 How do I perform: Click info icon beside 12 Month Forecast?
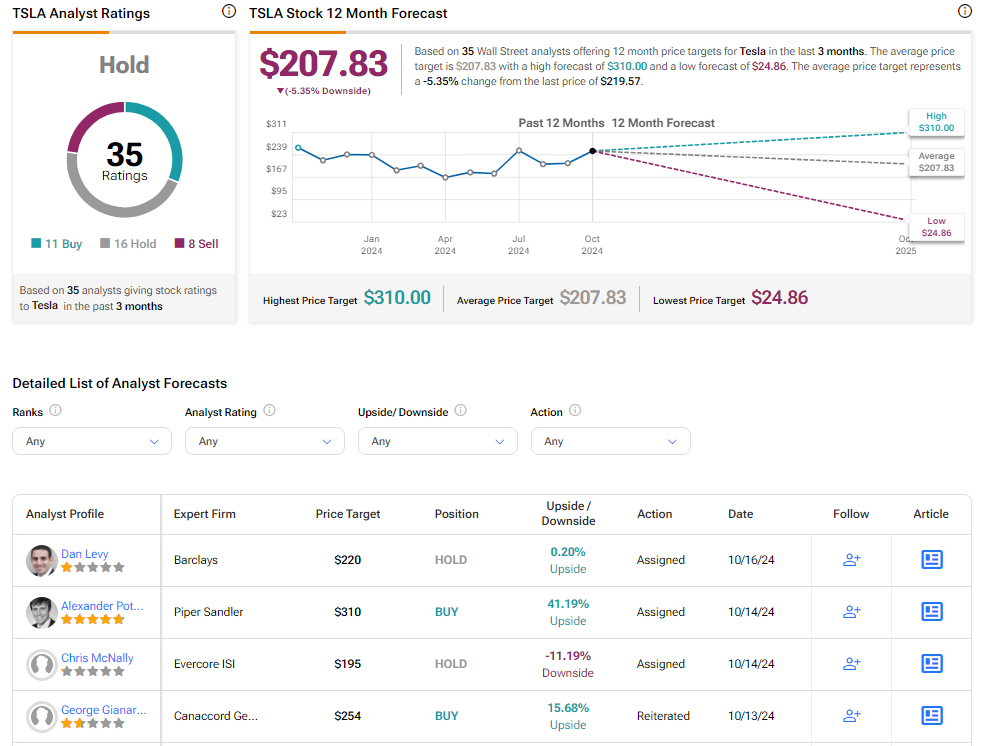[x=964, y=12]
